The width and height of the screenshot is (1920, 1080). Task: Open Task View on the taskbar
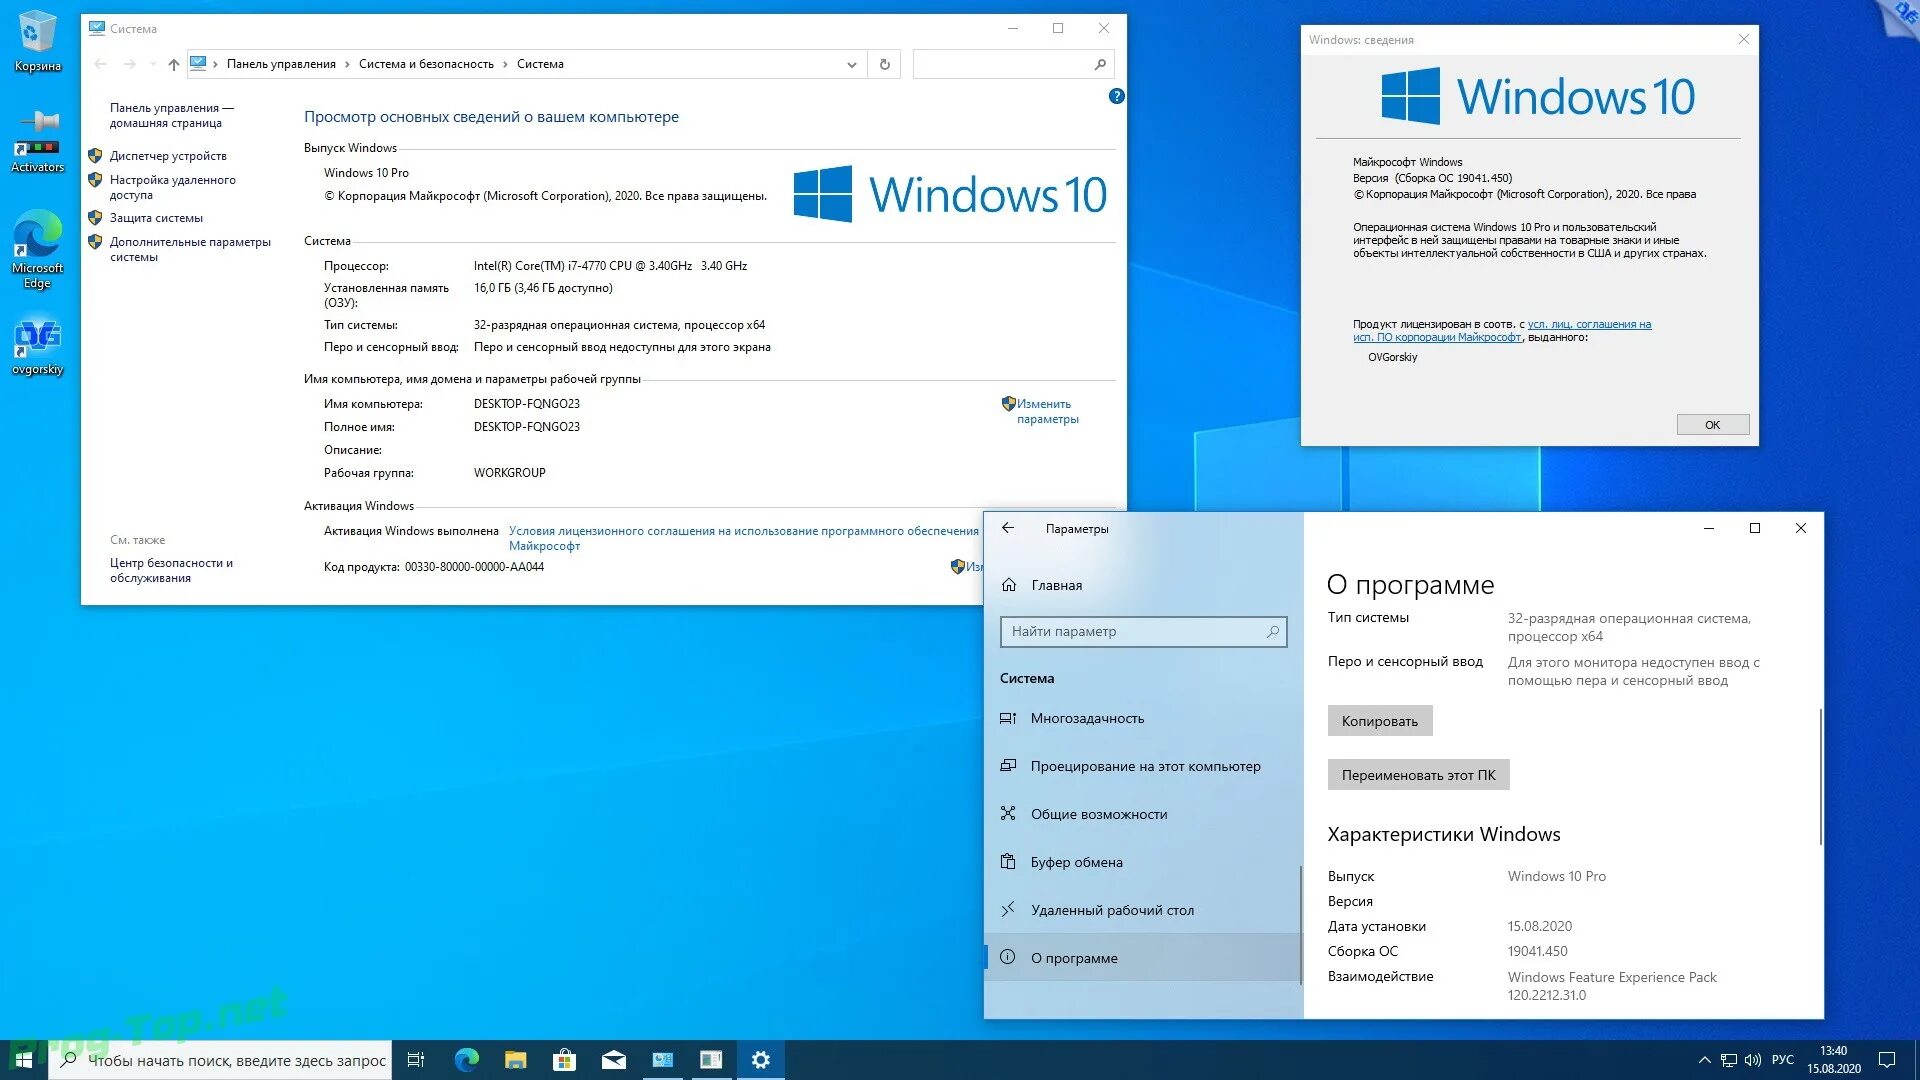tap(416, 1060)
